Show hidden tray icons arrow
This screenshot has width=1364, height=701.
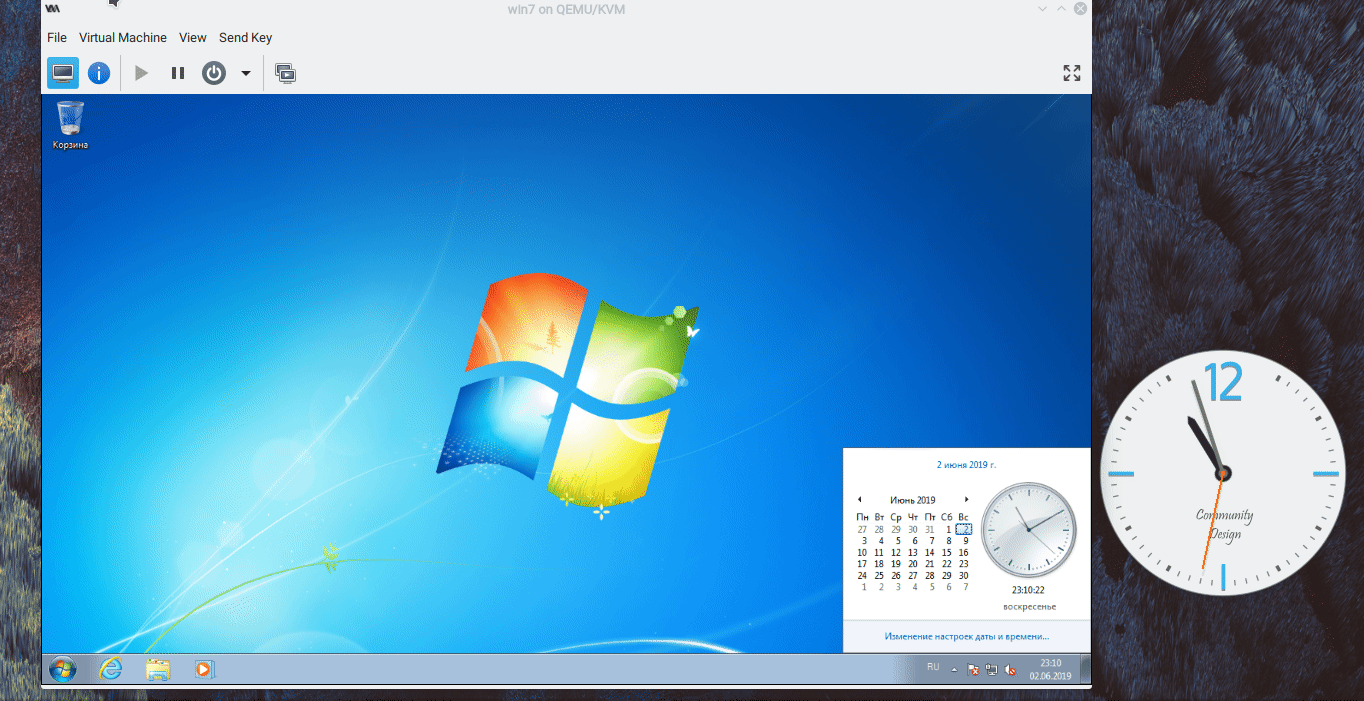[x=954, y=669]
